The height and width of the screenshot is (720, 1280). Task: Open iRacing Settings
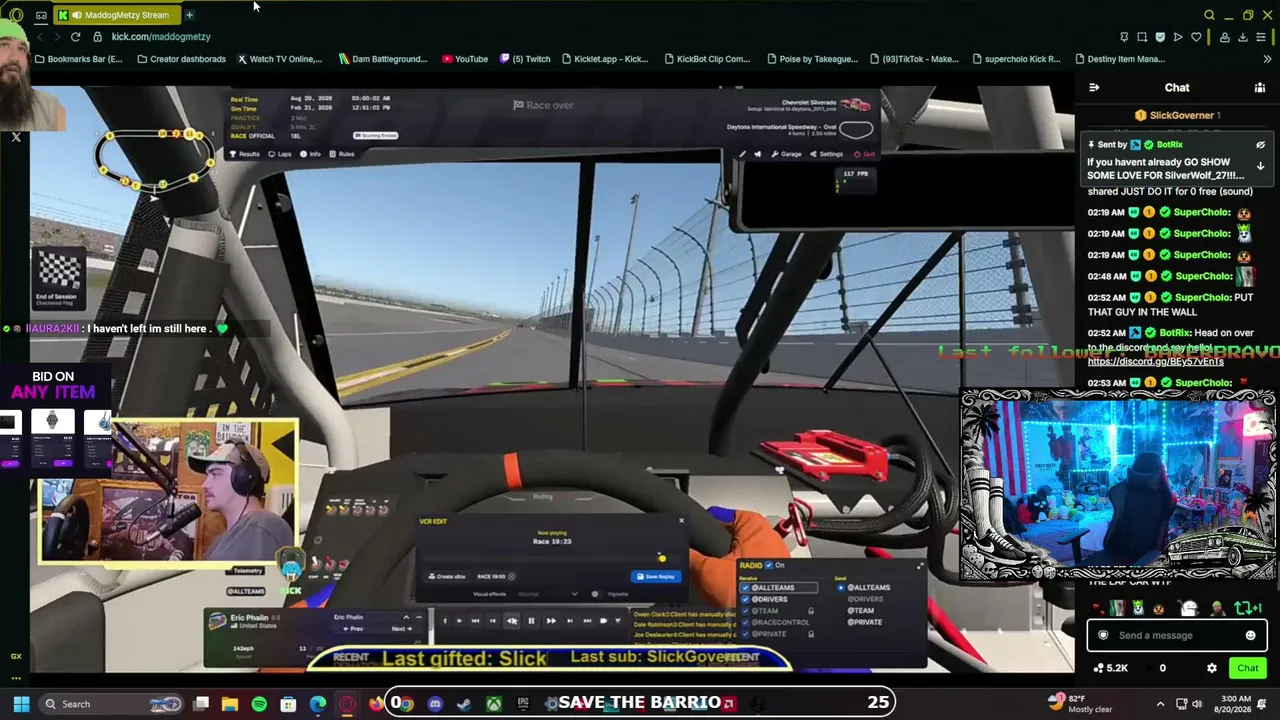pos(826,154)
